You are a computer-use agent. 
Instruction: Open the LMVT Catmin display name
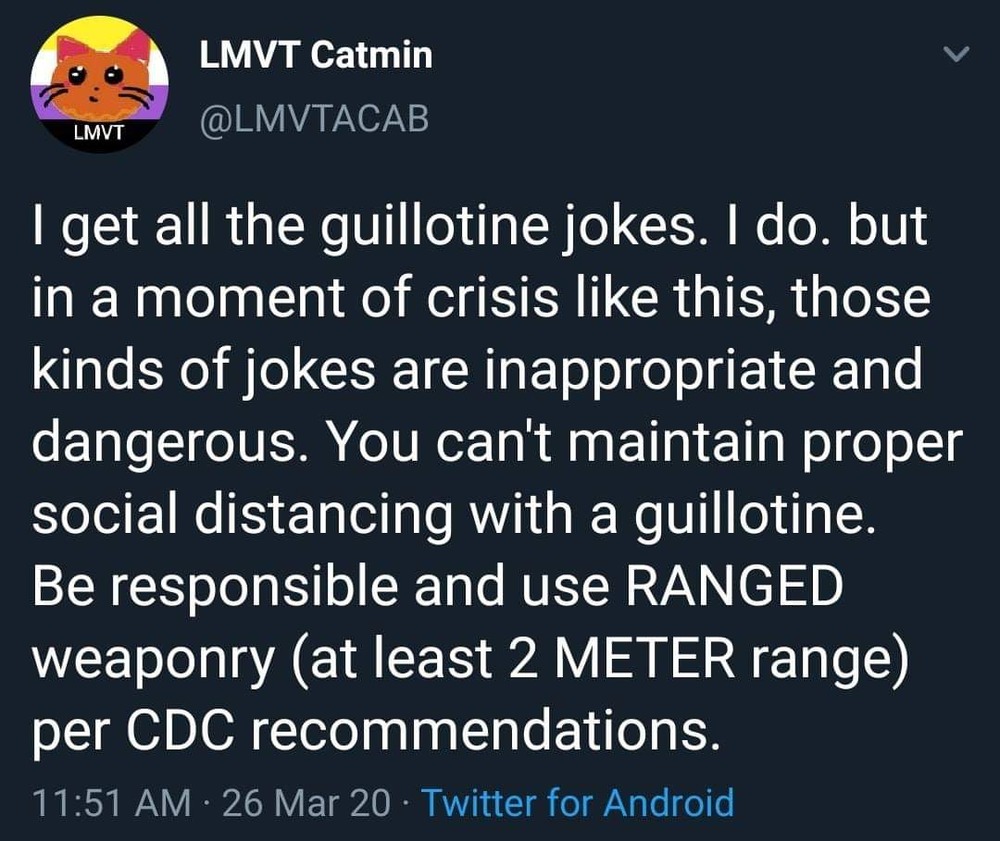point(316,55)
